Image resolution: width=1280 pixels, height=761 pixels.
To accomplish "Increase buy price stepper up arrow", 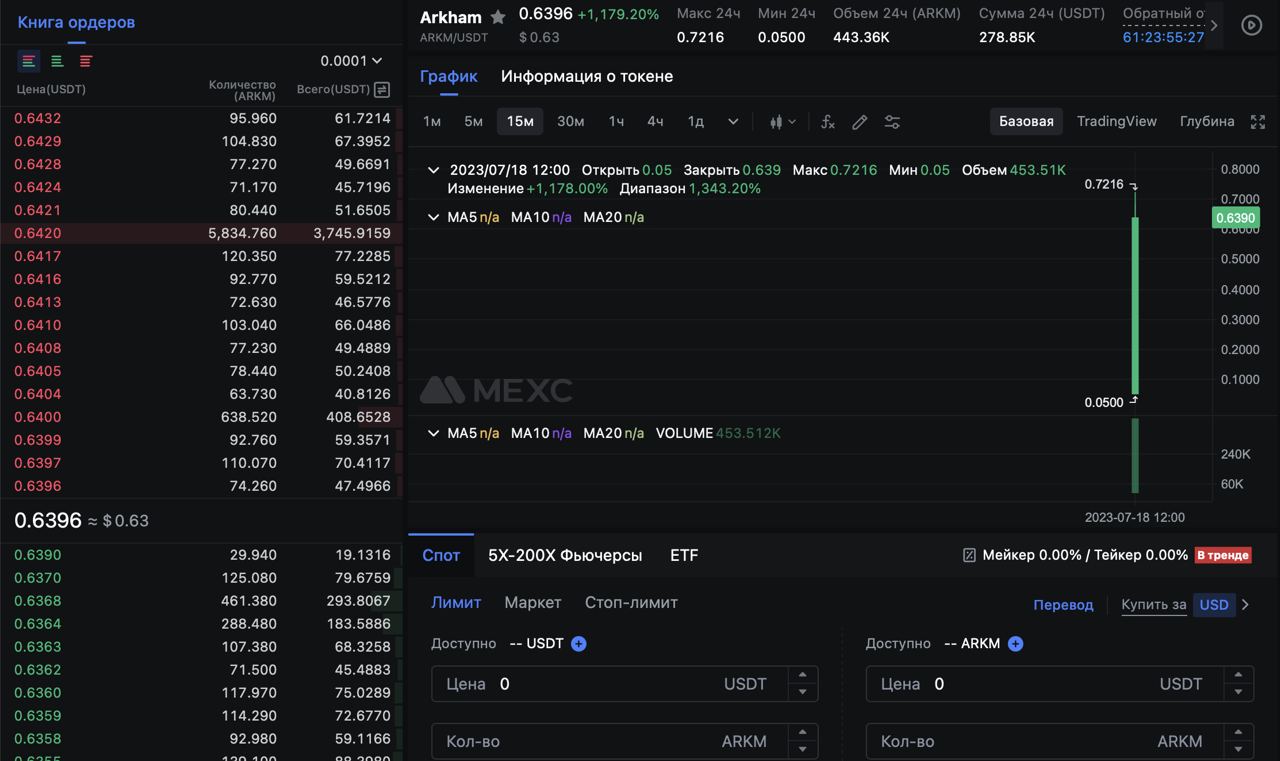I will coord(803,676).
